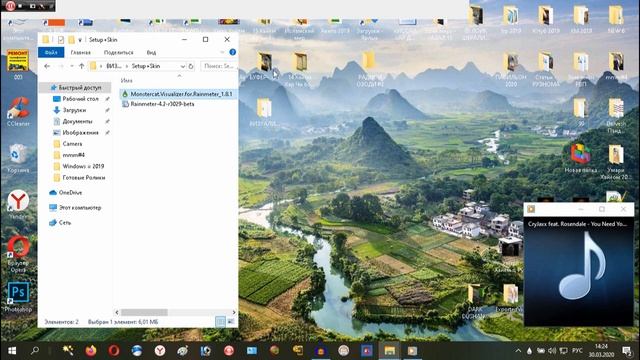Click the New Folder icon in Explorer quick access toolbar
This screenshot has height=360, width=640.
71,40
